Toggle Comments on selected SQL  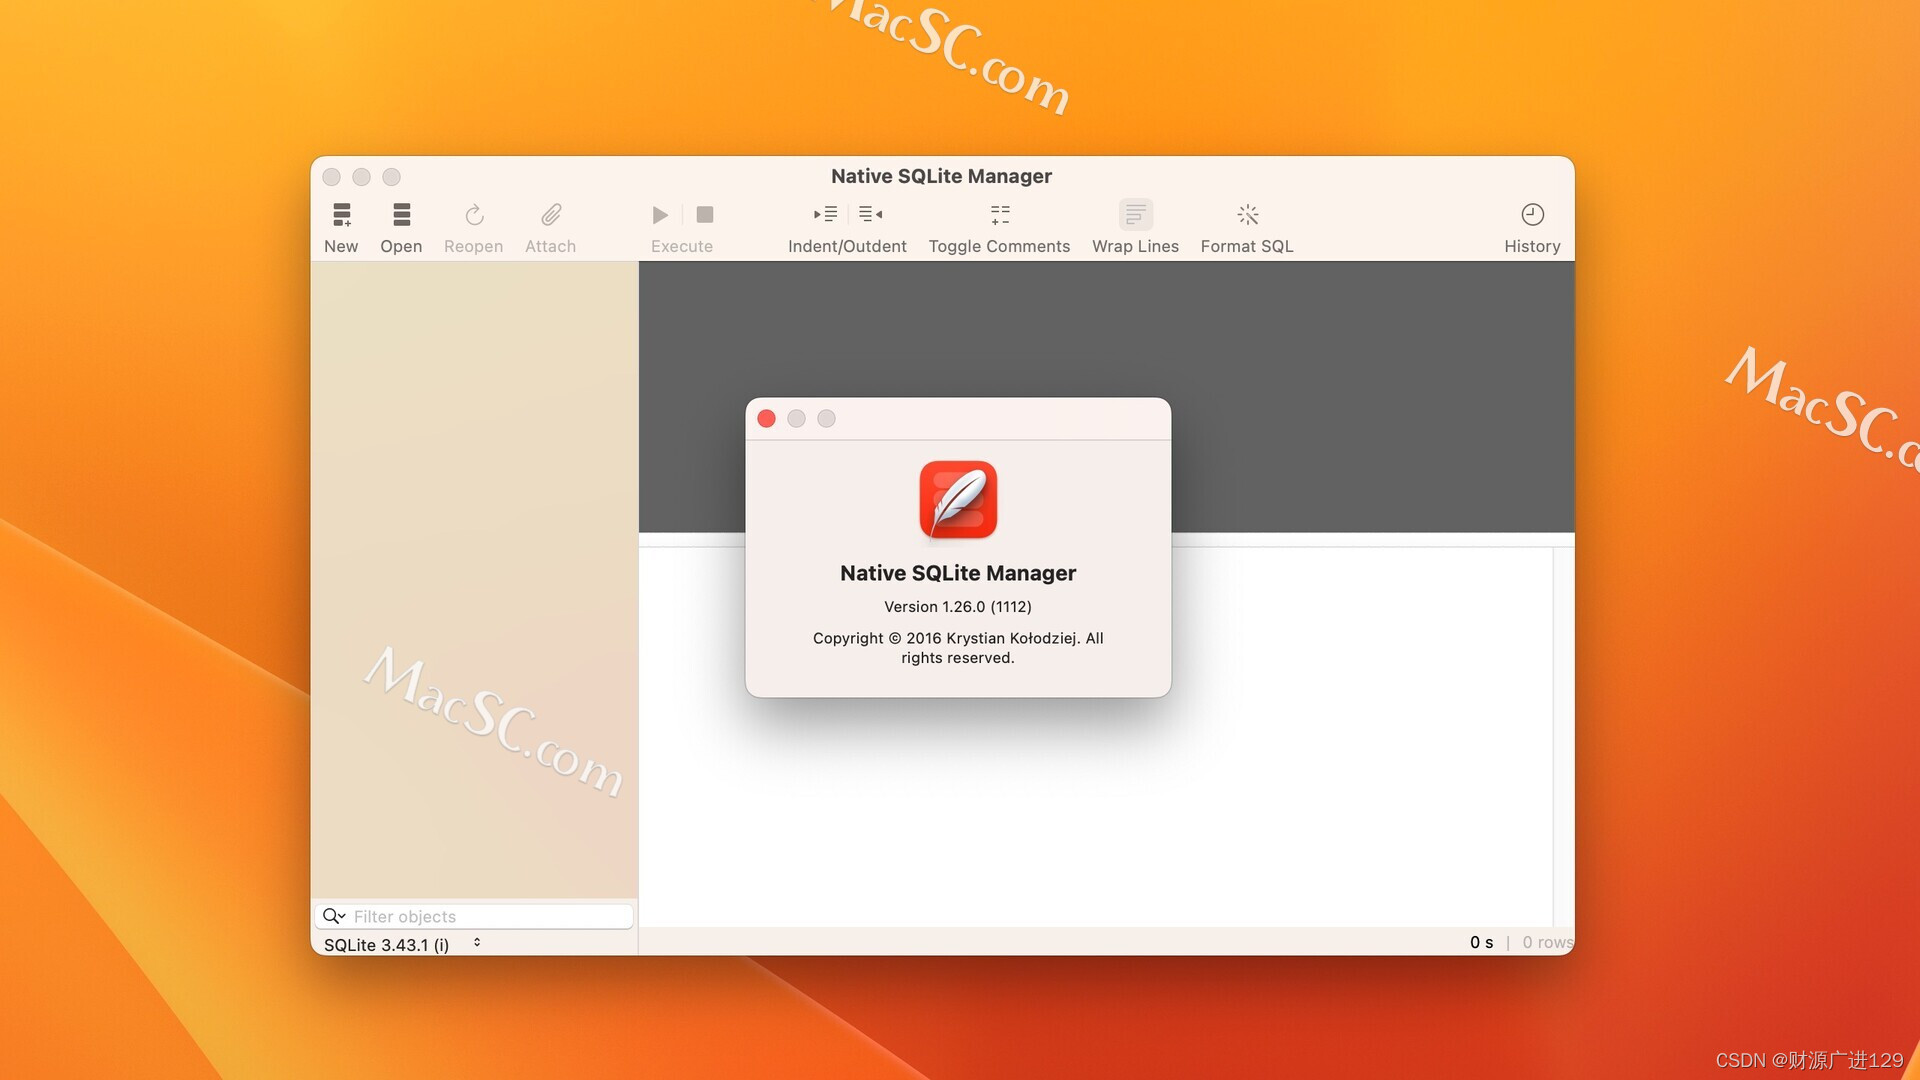1000,214
